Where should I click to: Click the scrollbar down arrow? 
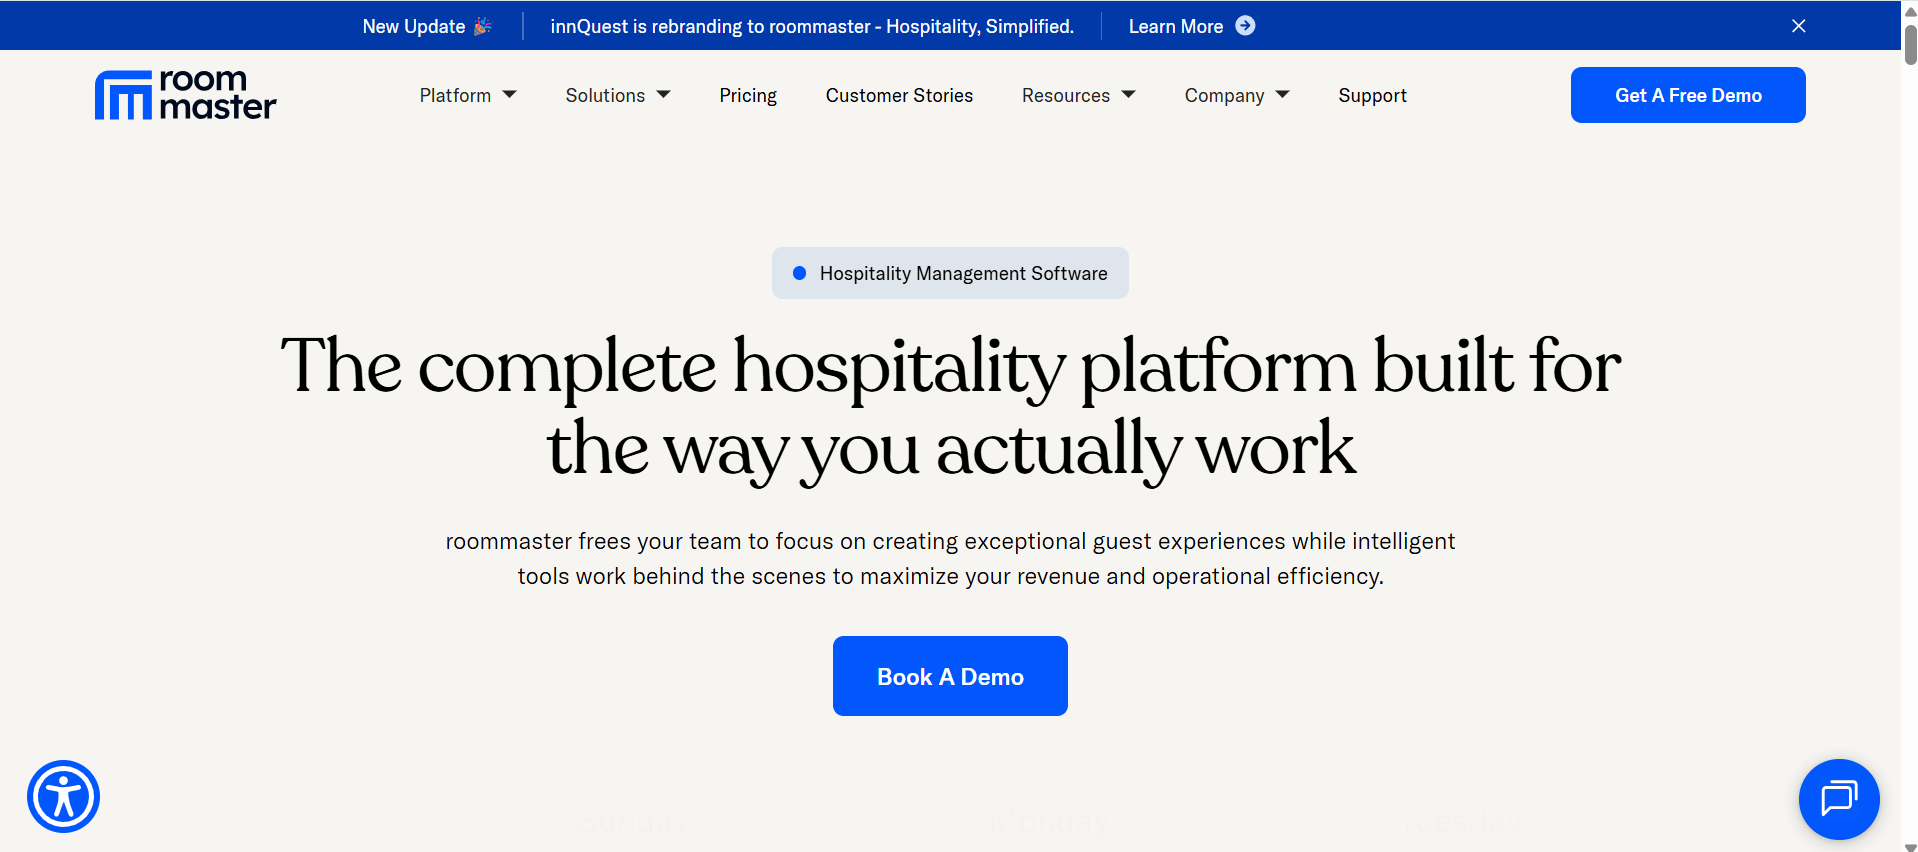coord(1910,846)
